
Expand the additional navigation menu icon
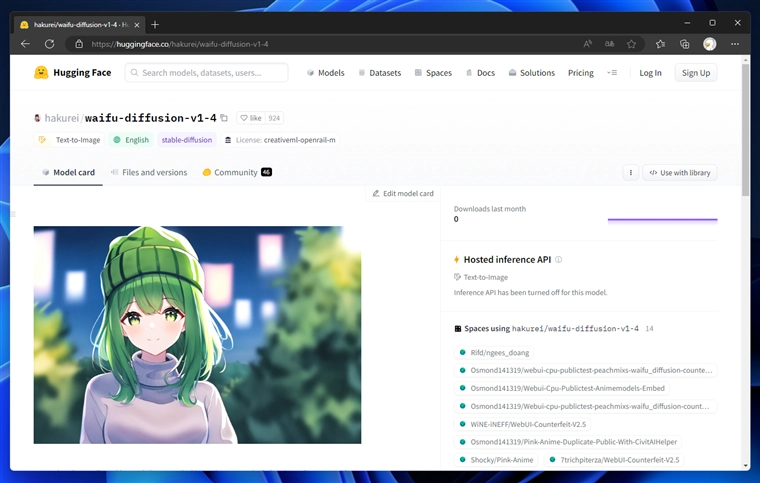click(x=612, y=73)
